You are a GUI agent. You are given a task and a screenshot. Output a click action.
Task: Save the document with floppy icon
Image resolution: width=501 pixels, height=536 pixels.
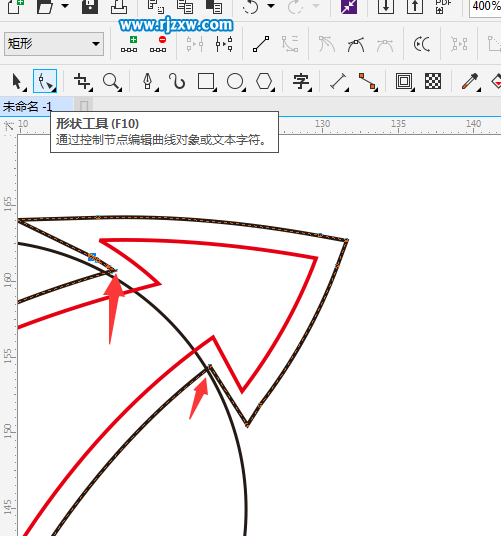(x=90, y=6)
